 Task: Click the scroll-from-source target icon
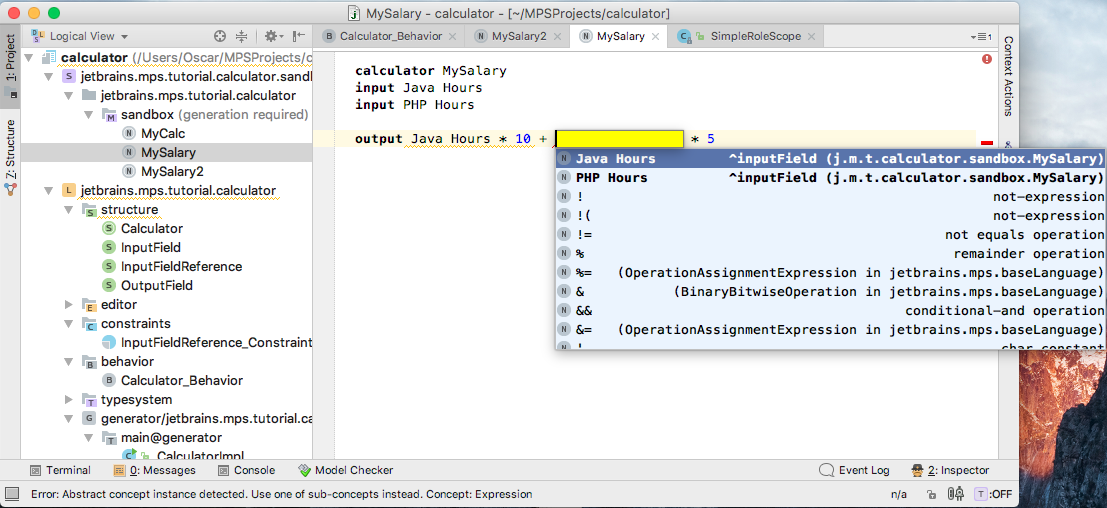point(220,36)
